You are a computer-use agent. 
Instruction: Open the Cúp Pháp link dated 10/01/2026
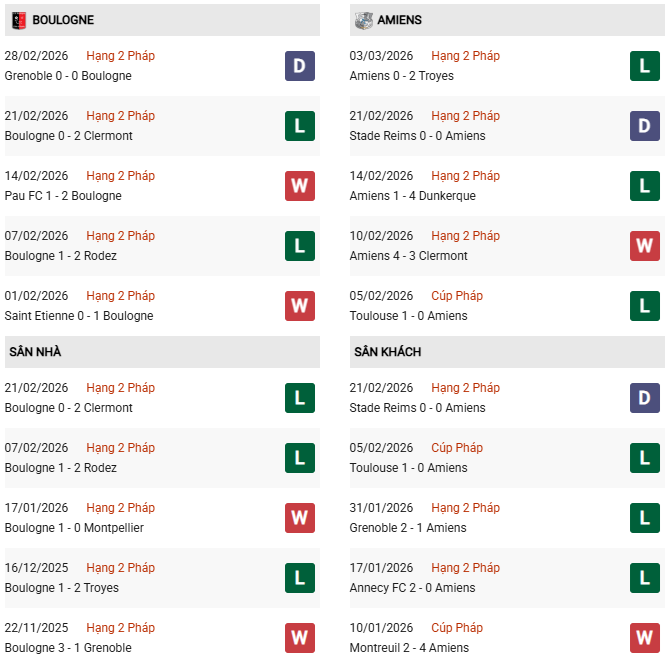pyautogui.click(x=457, y=628)
